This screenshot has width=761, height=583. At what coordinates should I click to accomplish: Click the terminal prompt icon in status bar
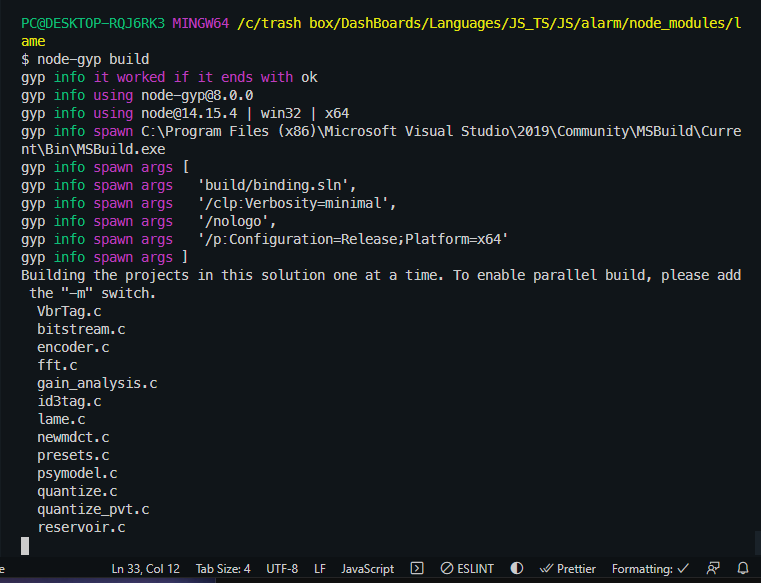click(x=417, y=568)
